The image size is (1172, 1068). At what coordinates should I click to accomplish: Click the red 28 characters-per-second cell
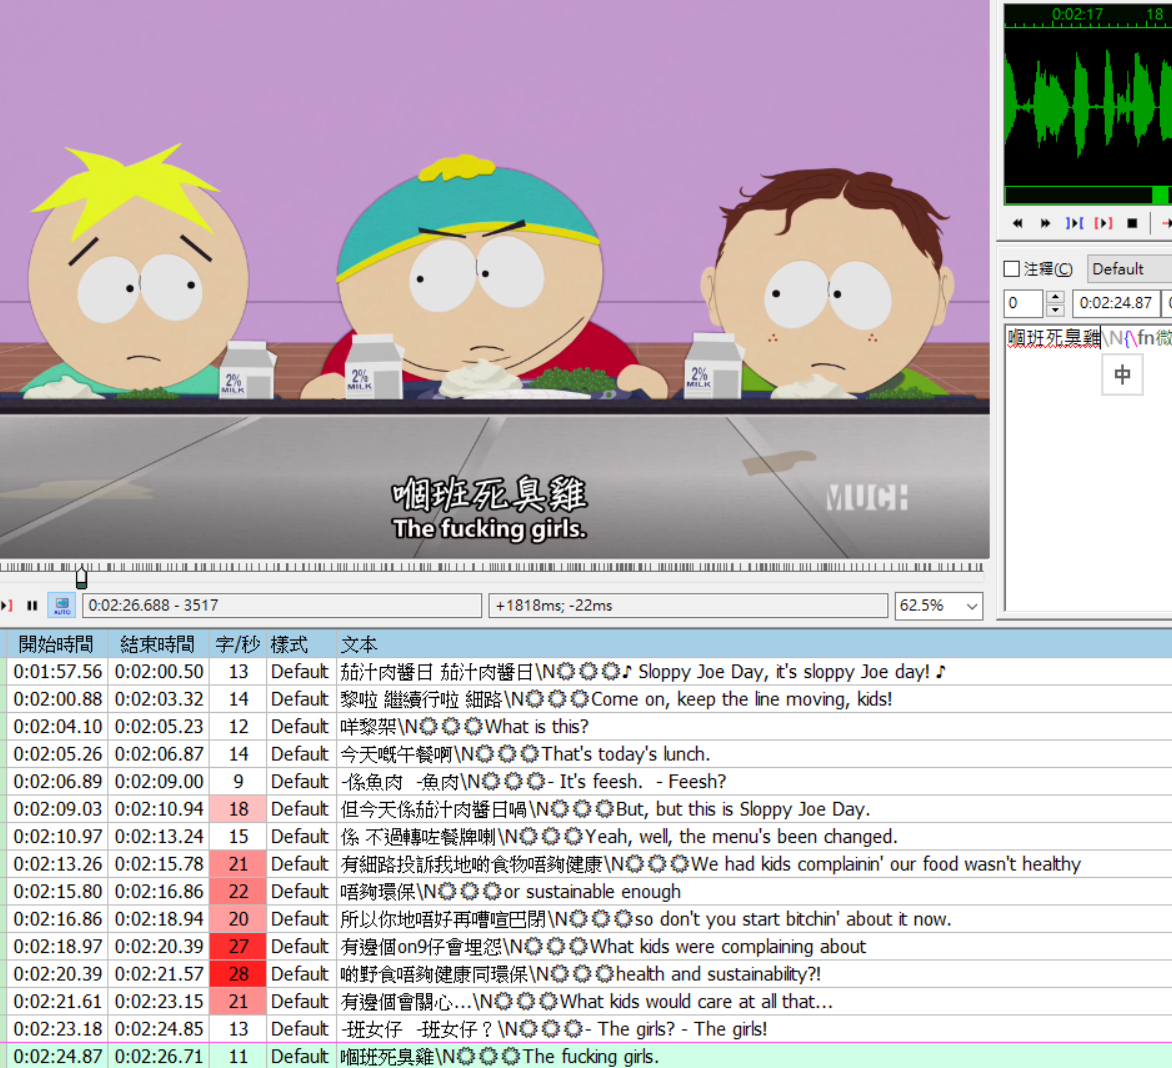pyautogui.click(x=238, y=974)
